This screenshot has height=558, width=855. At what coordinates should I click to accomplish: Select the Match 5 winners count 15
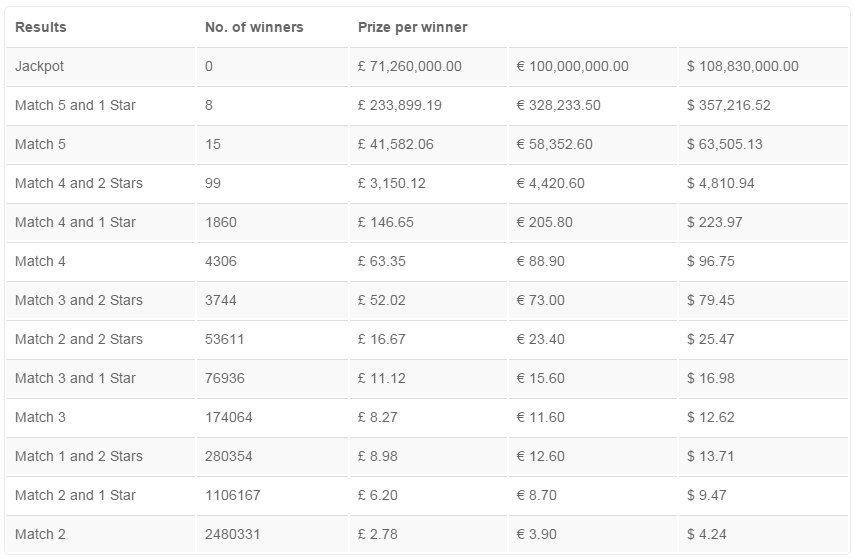coord(213,145)
